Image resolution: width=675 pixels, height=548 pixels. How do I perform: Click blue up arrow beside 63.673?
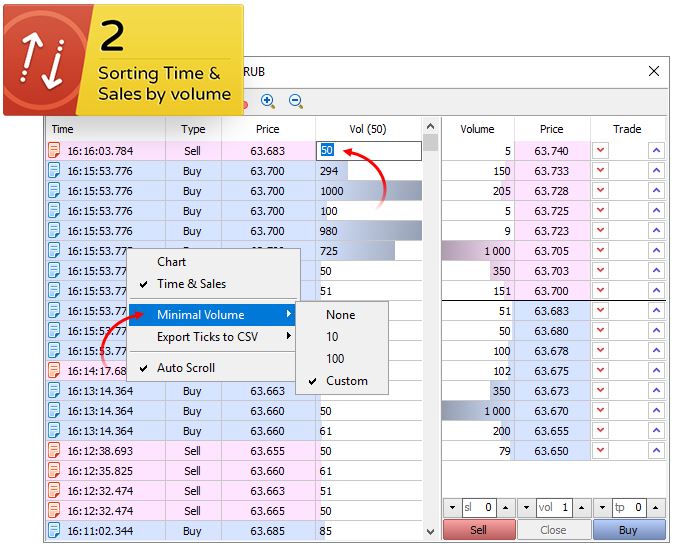tap(656, 390)
